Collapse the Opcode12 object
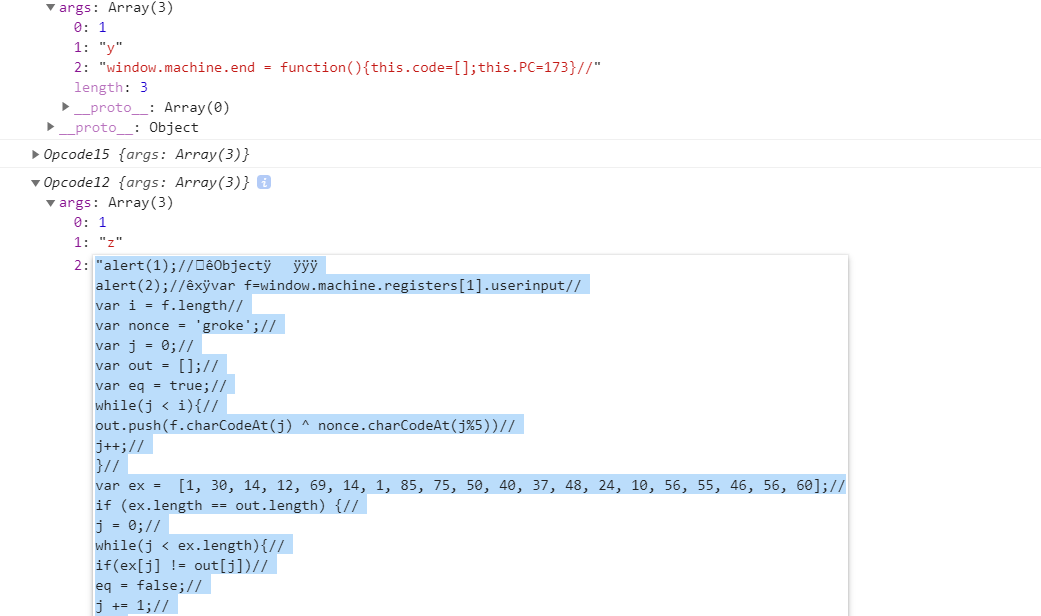Viewport: 1041px width, 616px height. pyautogui.click(x=35, y=183)
